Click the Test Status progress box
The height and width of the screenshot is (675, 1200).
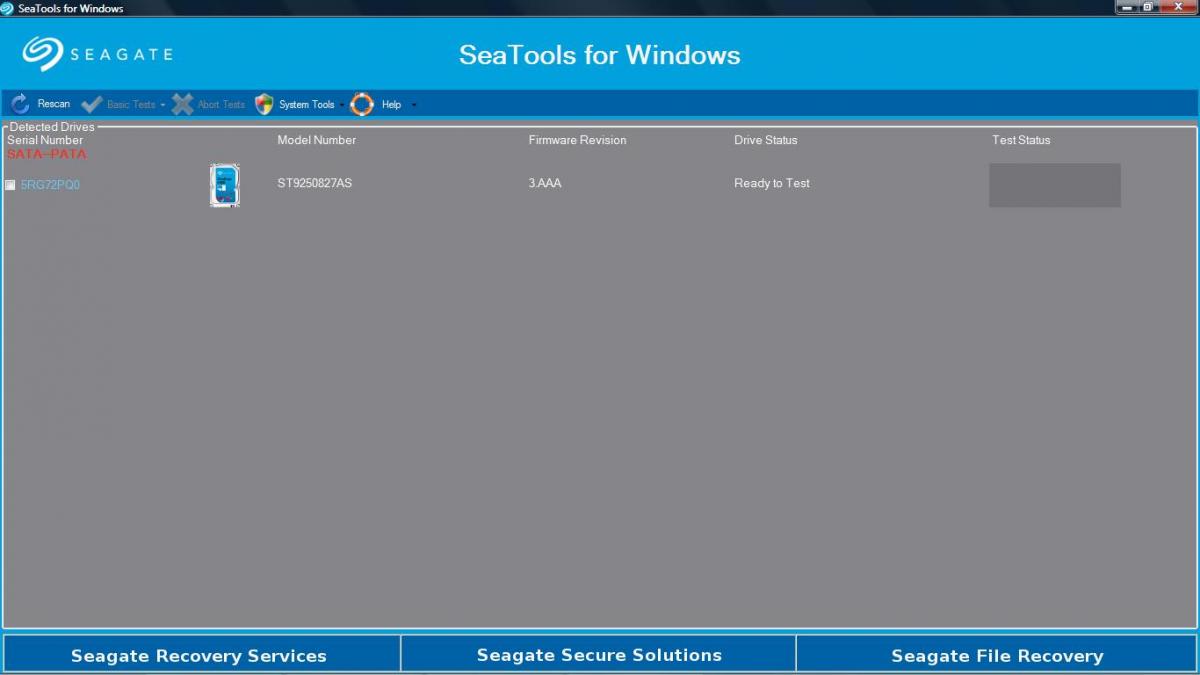click(1055, 185)
